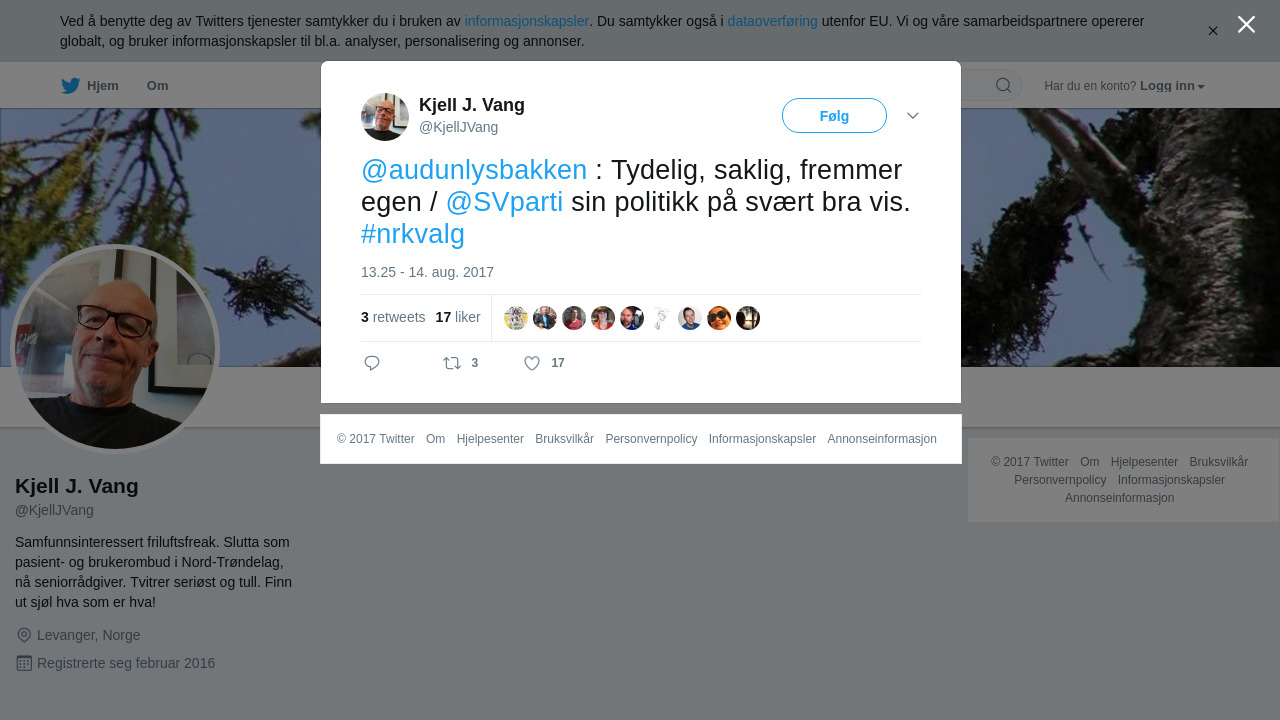Click the search magnifier icon

pyautogui.click(x=1003, y=85)
